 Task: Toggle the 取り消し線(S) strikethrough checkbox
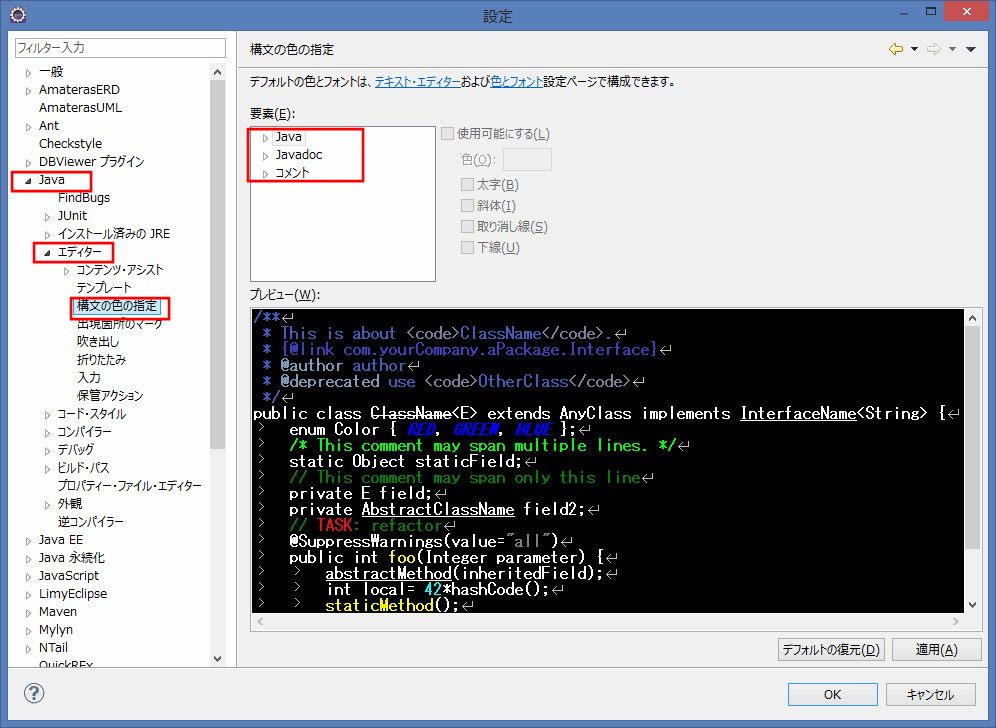(x=468, y=227)
